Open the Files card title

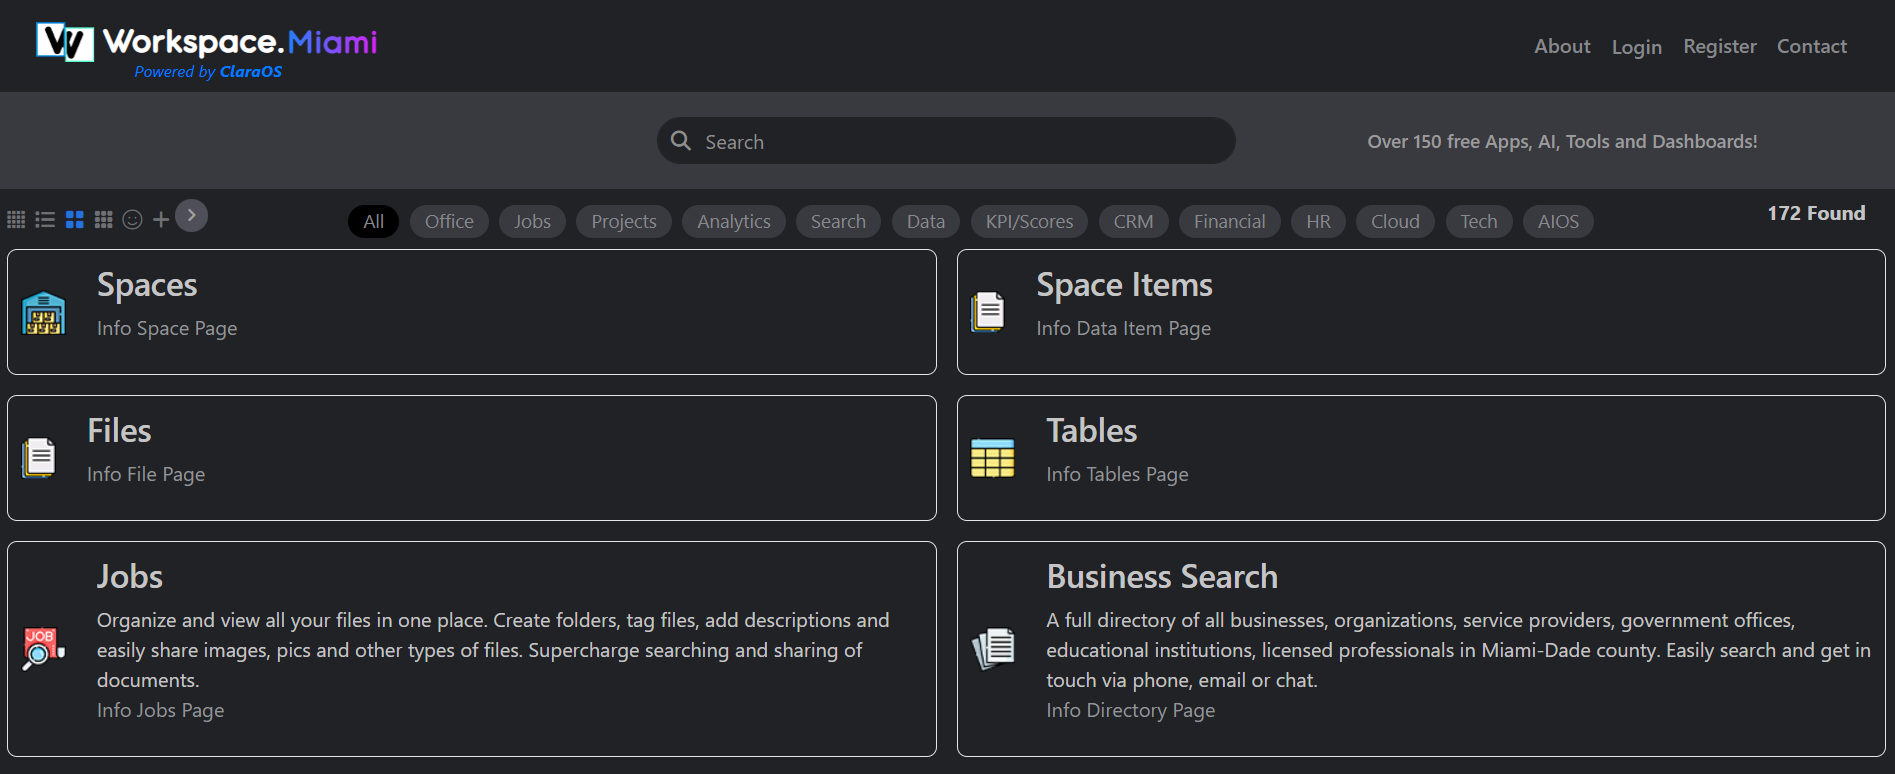tap(119, 431)
